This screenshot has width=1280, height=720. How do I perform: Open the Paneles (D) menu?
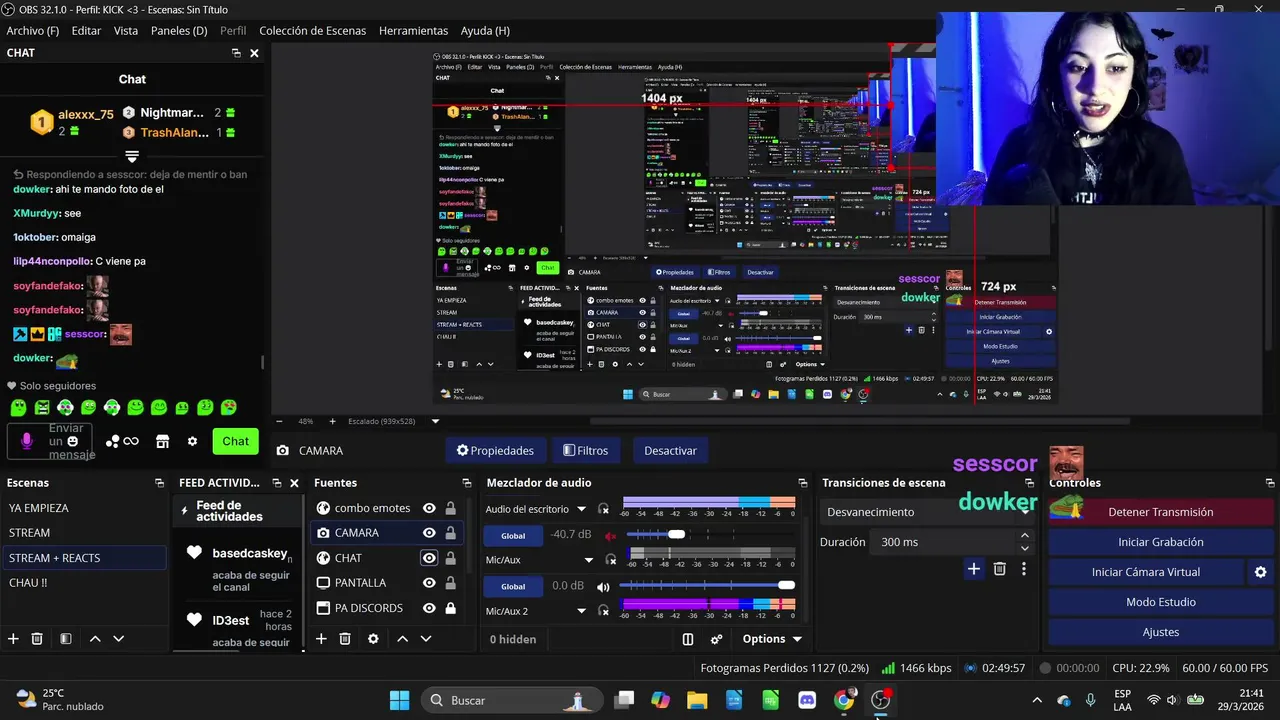[x=179, y=31]
